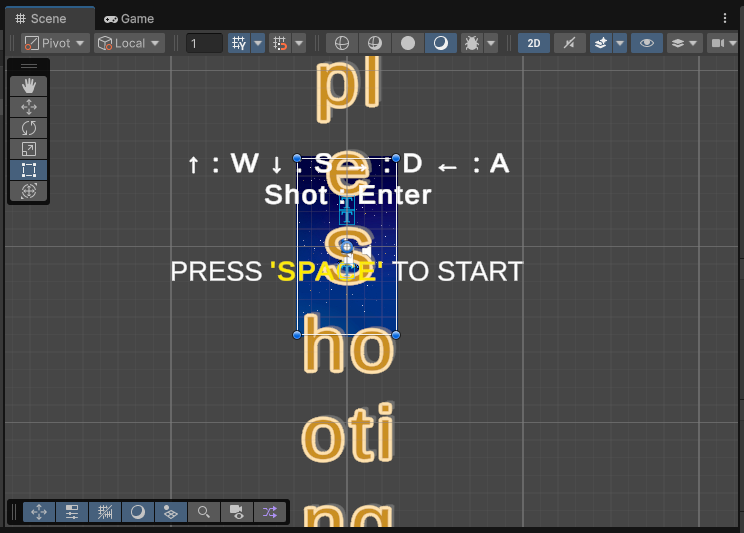The height and width of the screenshot is (533, 744).
Task: Select the Rect tool
Action: click(x=29, y=170)
